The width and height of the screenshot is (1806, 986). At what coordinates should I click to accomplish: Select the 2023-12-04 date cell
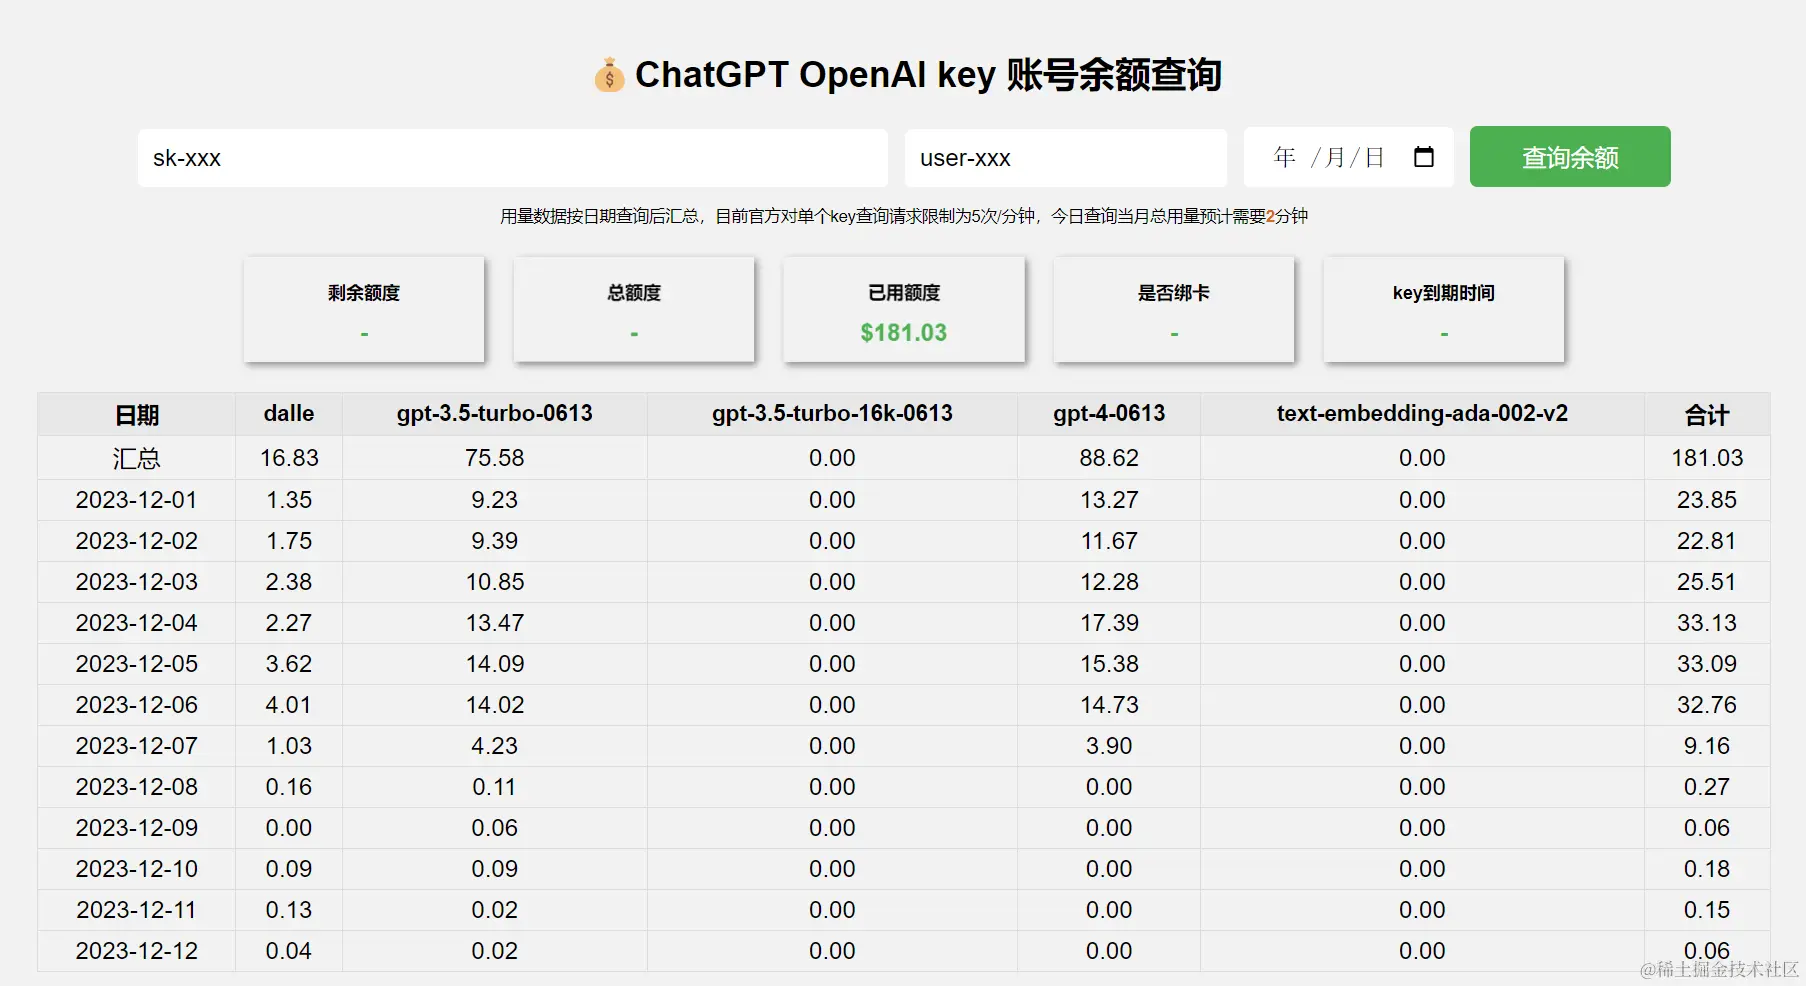click(137, 623)
